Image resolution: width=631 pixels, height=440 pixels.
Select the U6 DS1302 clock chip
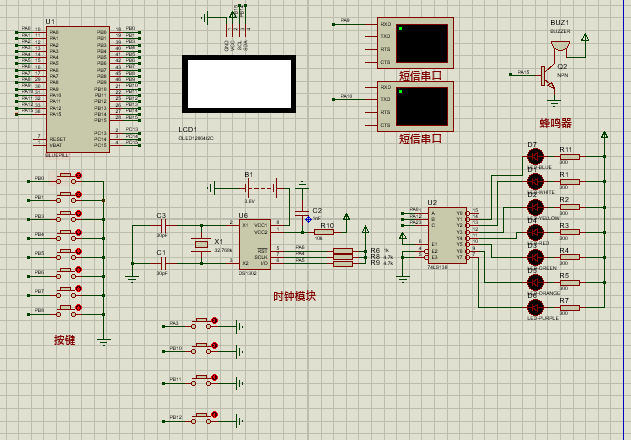(x=255, y=244)
